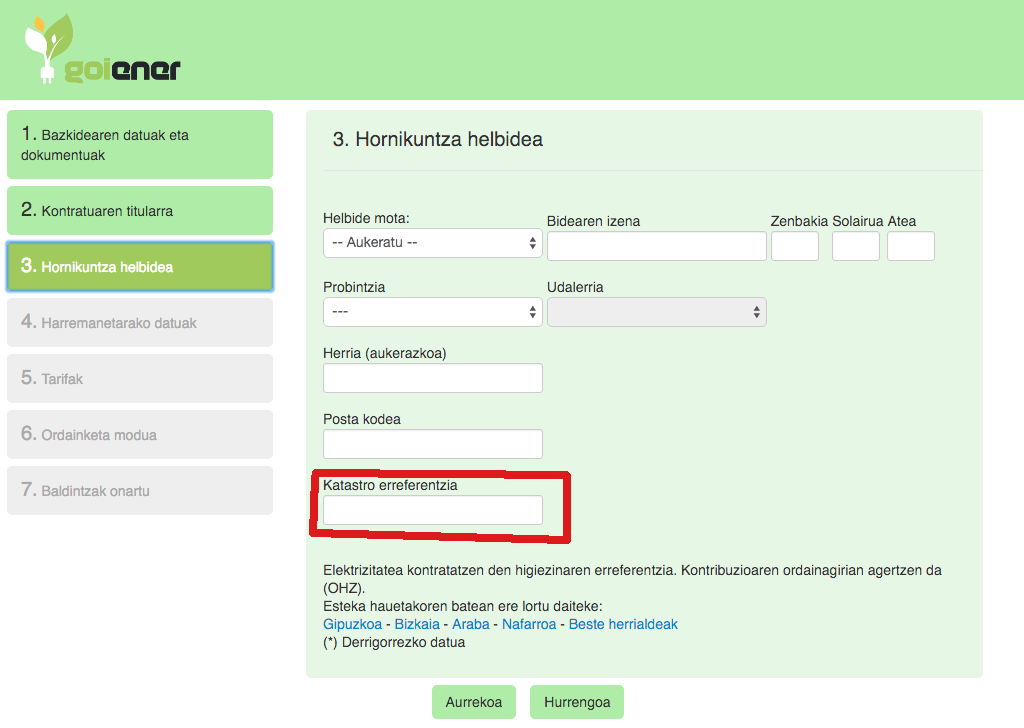Click step 4 Harremanetarako datuak
The image size is (1024, 728).
[140, 323]
